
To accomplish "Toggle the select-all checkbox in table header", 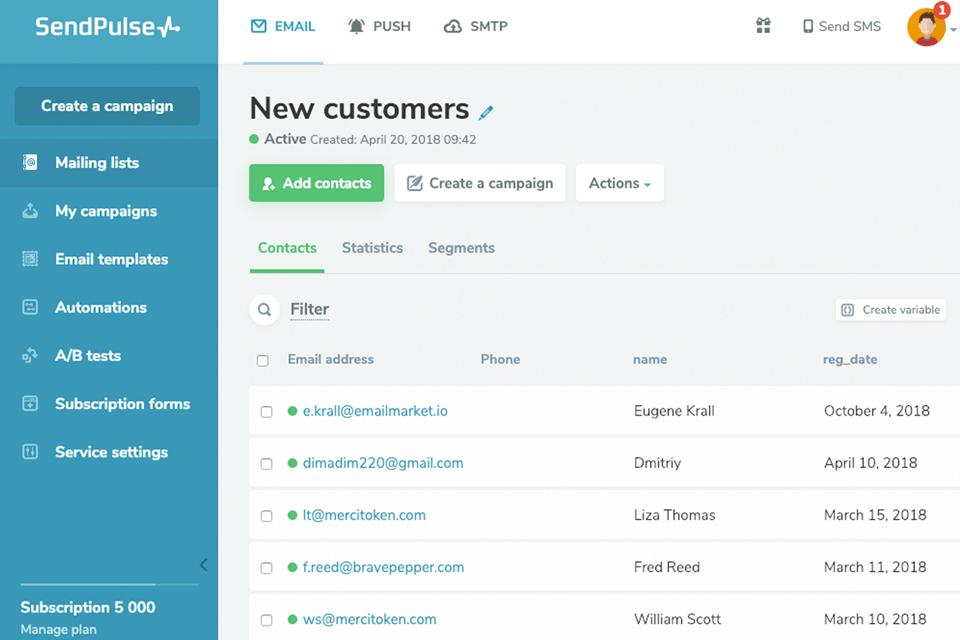I will click(x=263, y=361).
